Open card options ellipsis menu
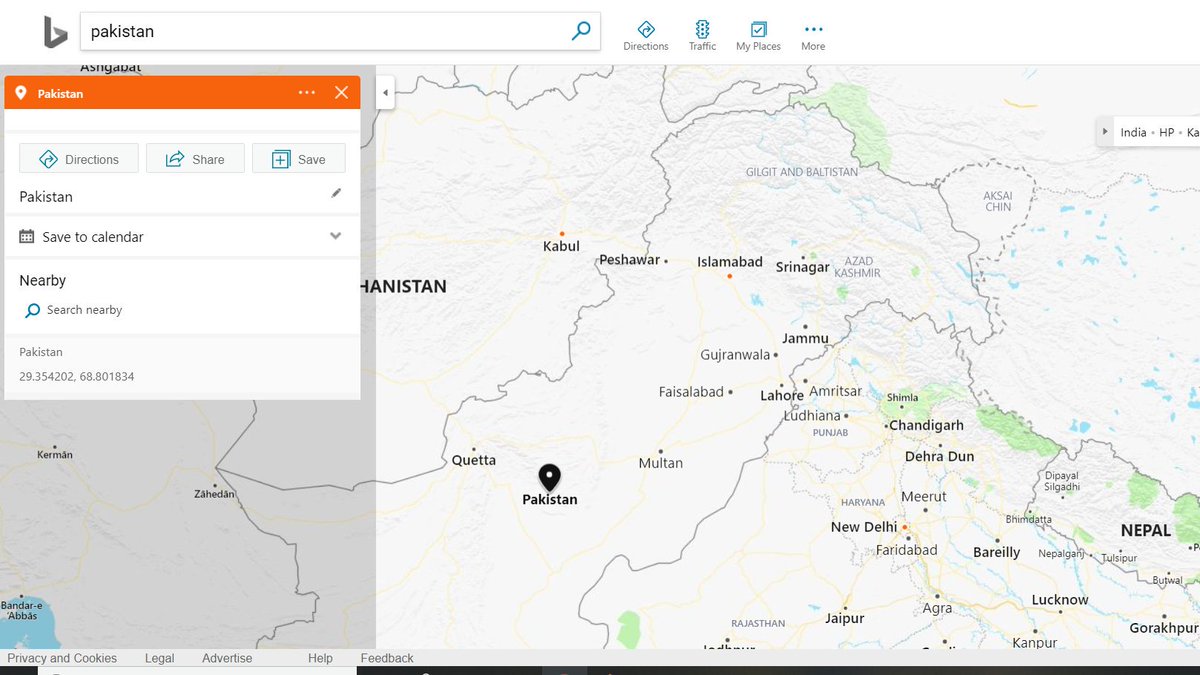Screen dimensions: 1200x675 pyautogui.click(x=307, y=93)
